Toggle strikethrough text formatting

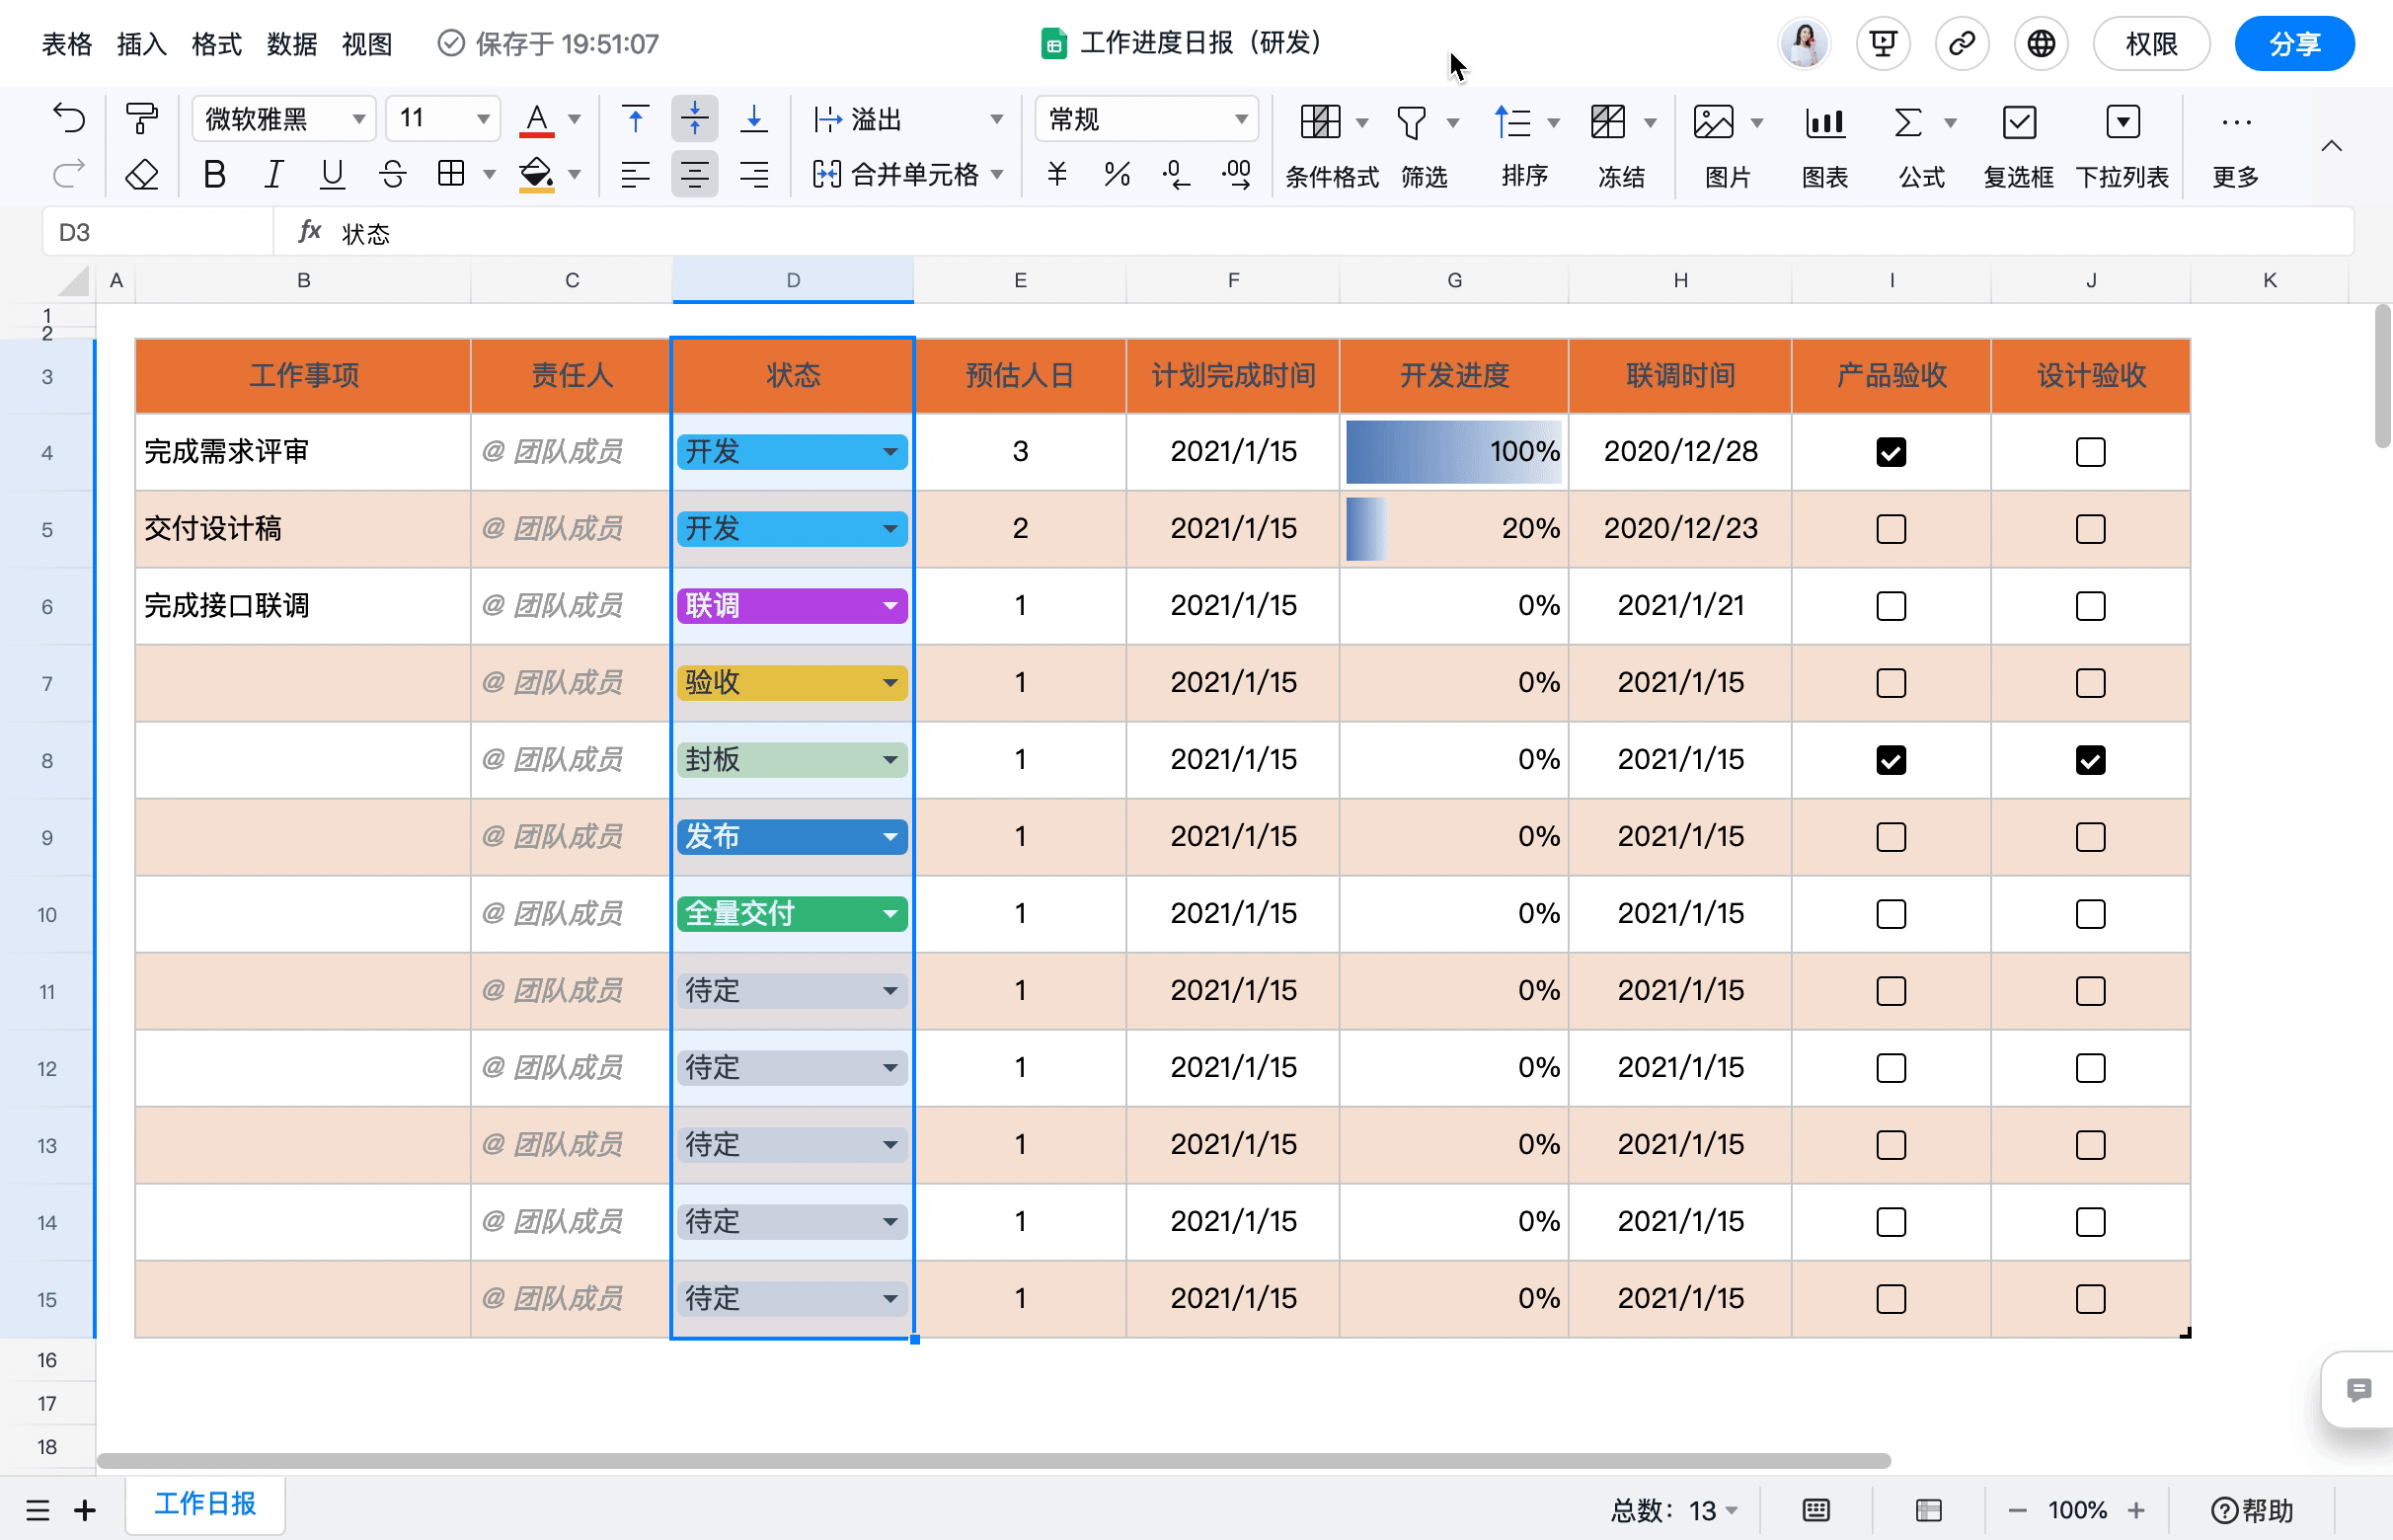(x=392, y=175)
